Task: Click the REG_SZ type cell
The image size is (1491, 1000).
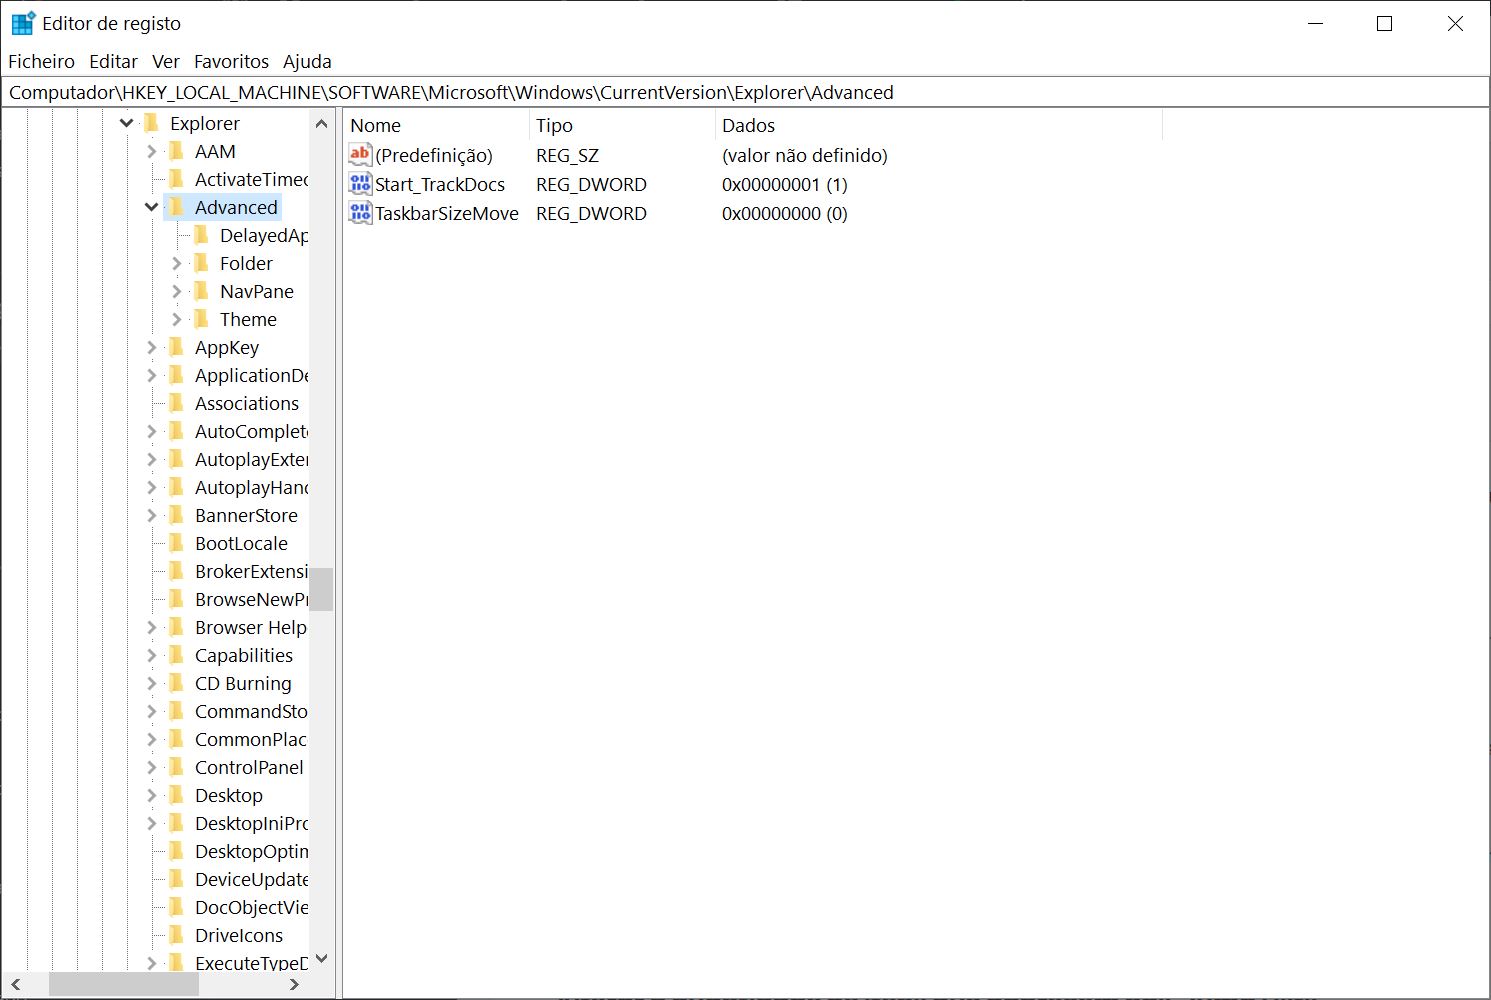Action: click(x=567, y=155)
